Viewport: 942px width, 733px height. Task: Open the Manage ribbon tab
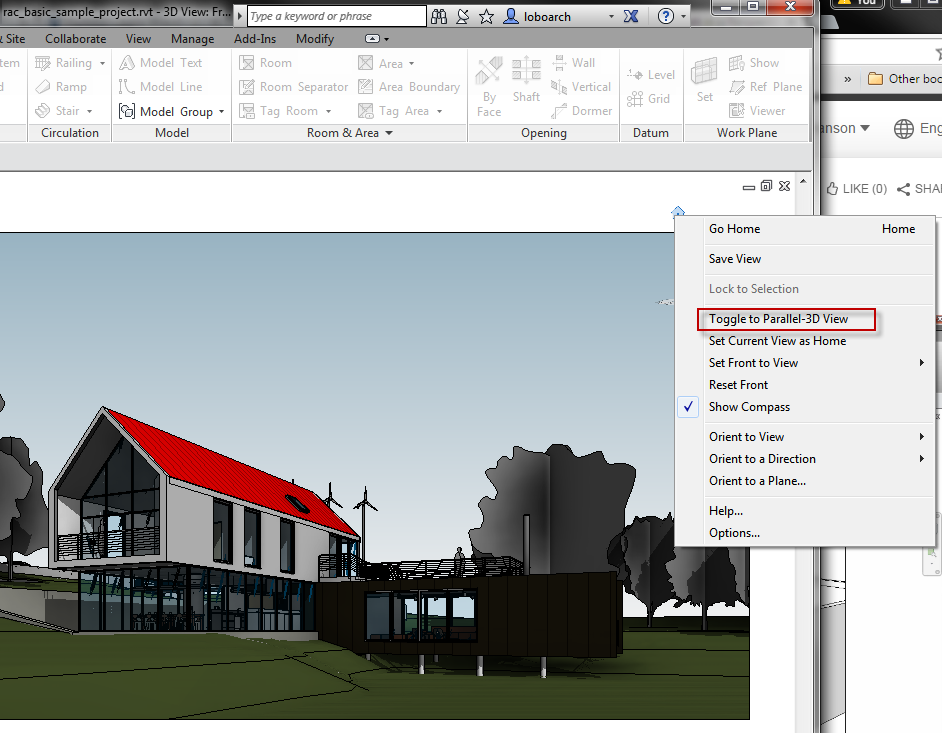tap(192, 39)
